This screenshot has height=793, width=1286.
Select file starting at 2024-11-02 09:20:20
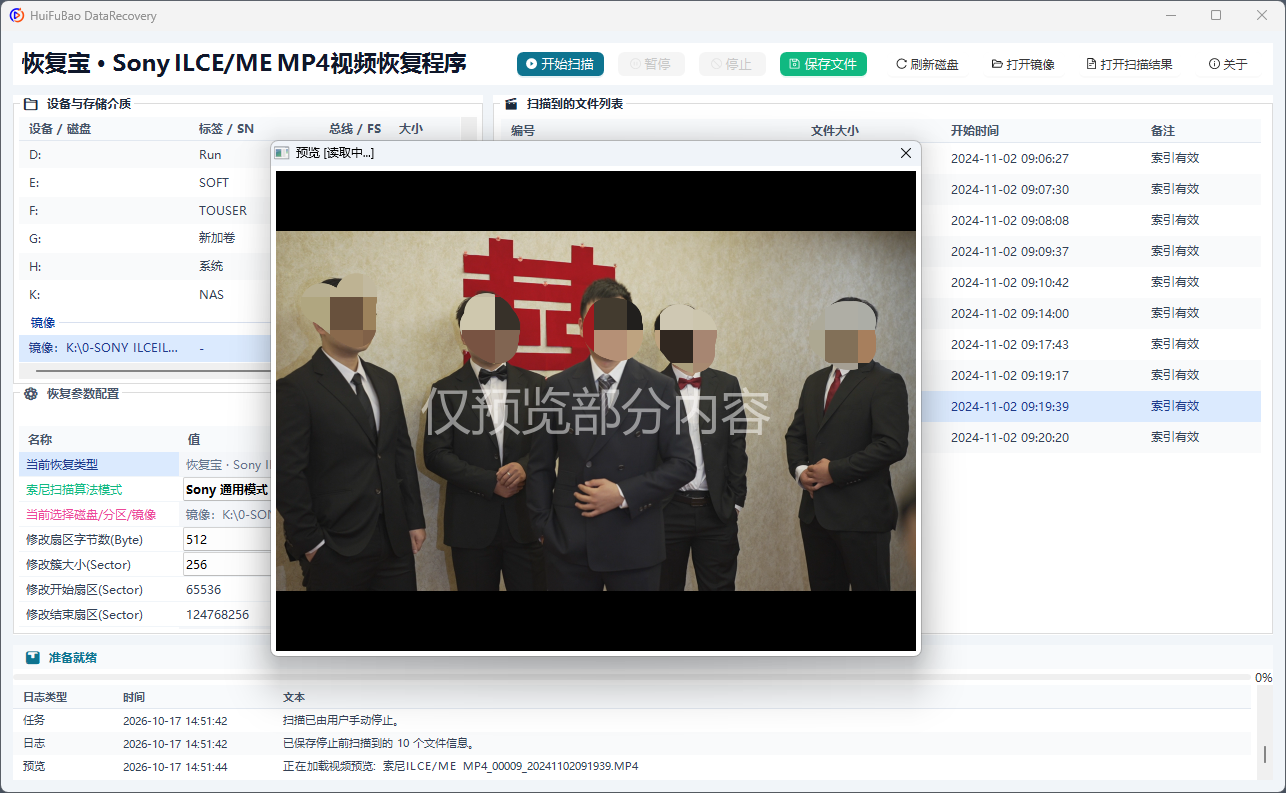click(x=1090, y=438)
